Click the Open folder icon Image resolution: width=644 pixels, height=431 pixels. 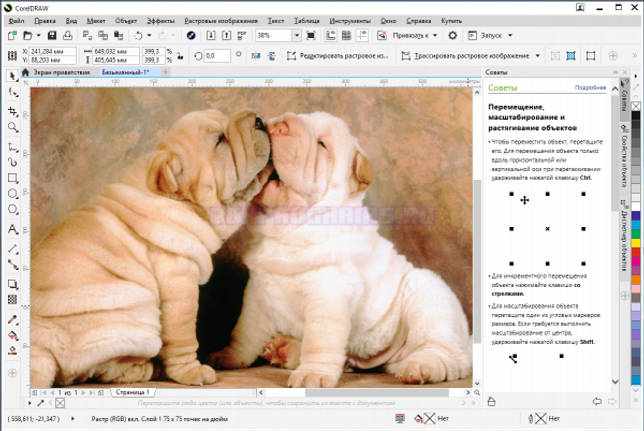tap(27, 35)
